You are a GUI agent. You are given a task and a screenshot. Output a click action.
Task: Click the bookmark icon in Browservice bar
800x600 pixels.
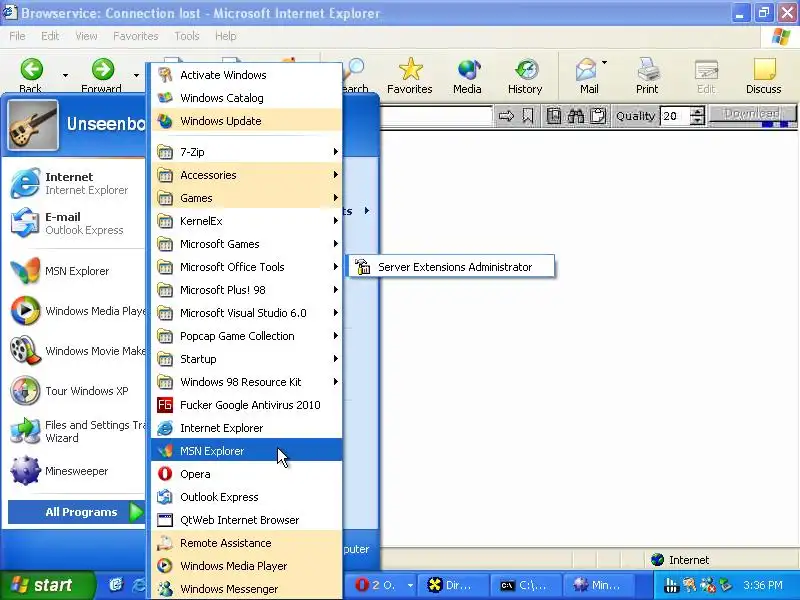[528, 116]
